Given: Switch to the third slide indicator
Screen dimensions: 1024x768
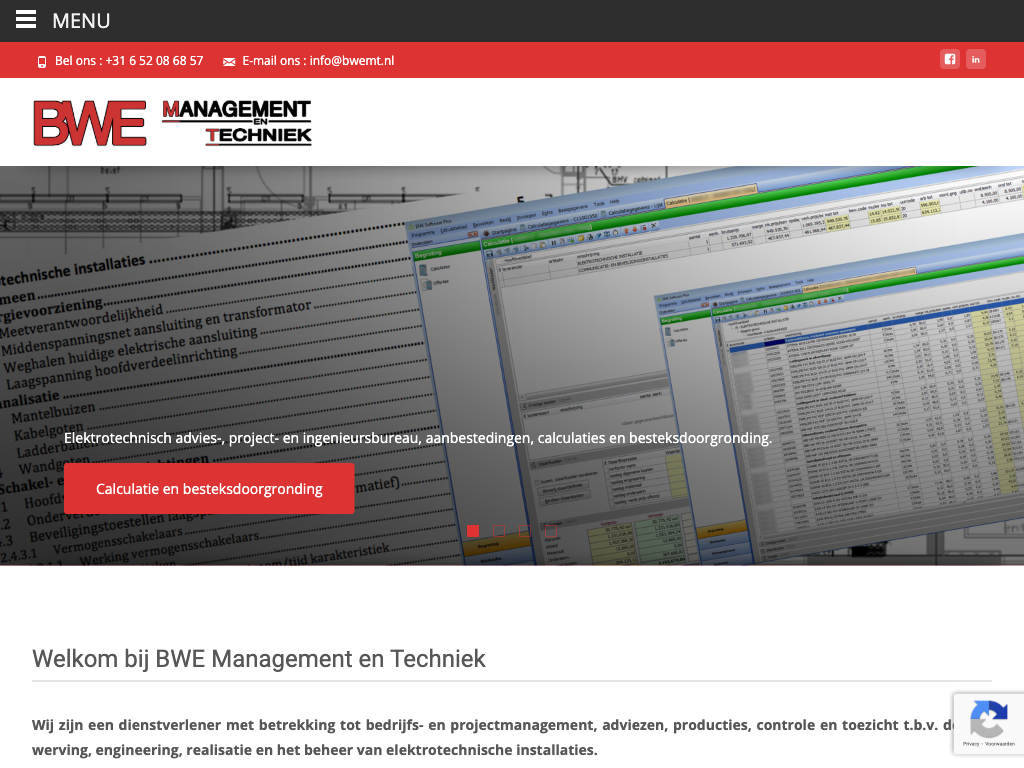Looking at the screenshot, I should tap(525, 531).
